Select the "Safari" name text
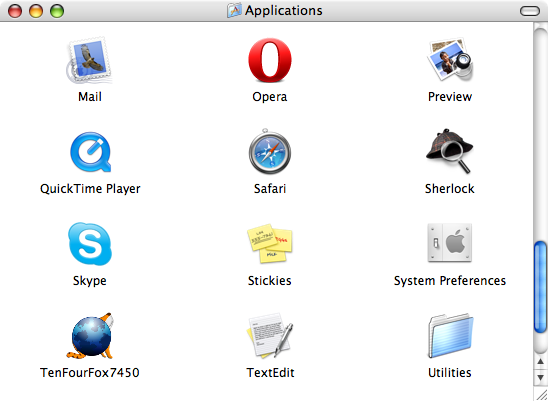This screenshot has width=548, height=401. tap(270, 189)
